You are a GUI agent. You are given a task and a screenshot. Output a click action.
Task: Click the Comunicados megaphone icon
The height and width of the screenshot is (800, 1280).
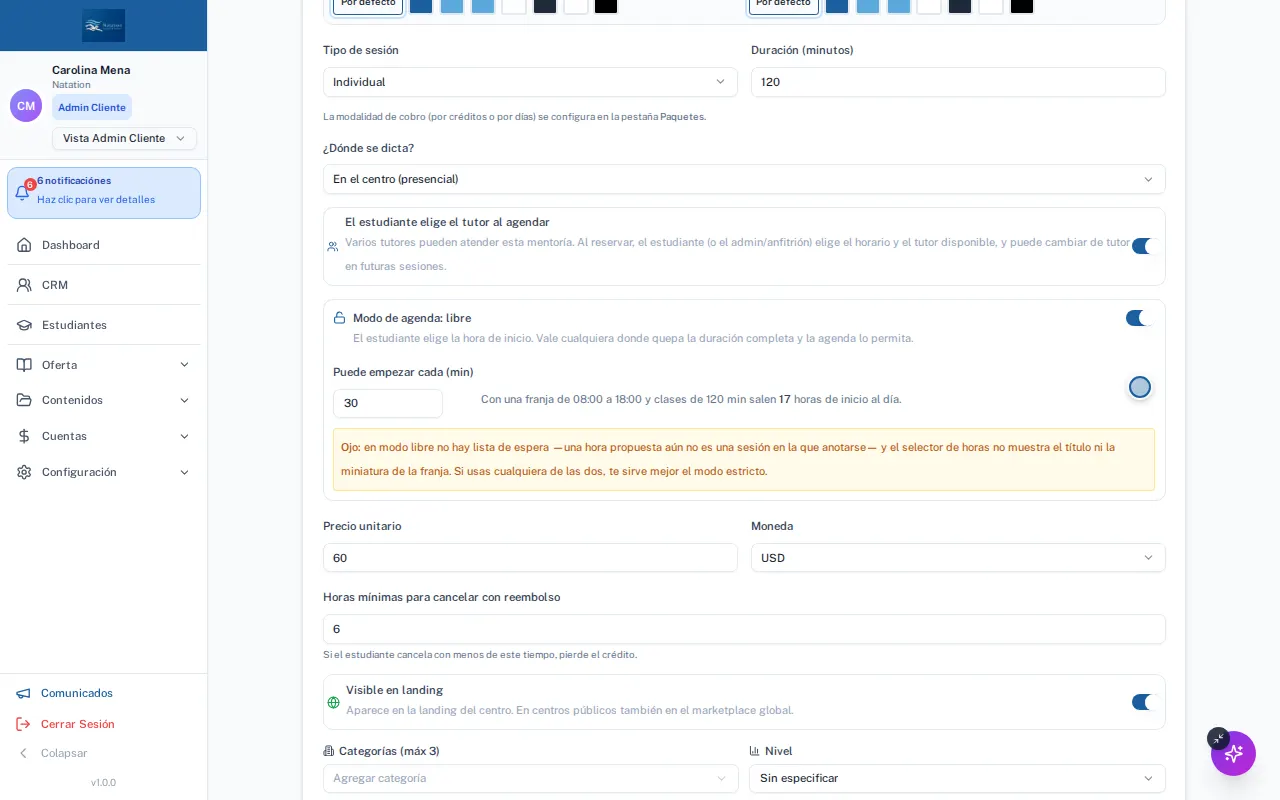coord(23,693)
